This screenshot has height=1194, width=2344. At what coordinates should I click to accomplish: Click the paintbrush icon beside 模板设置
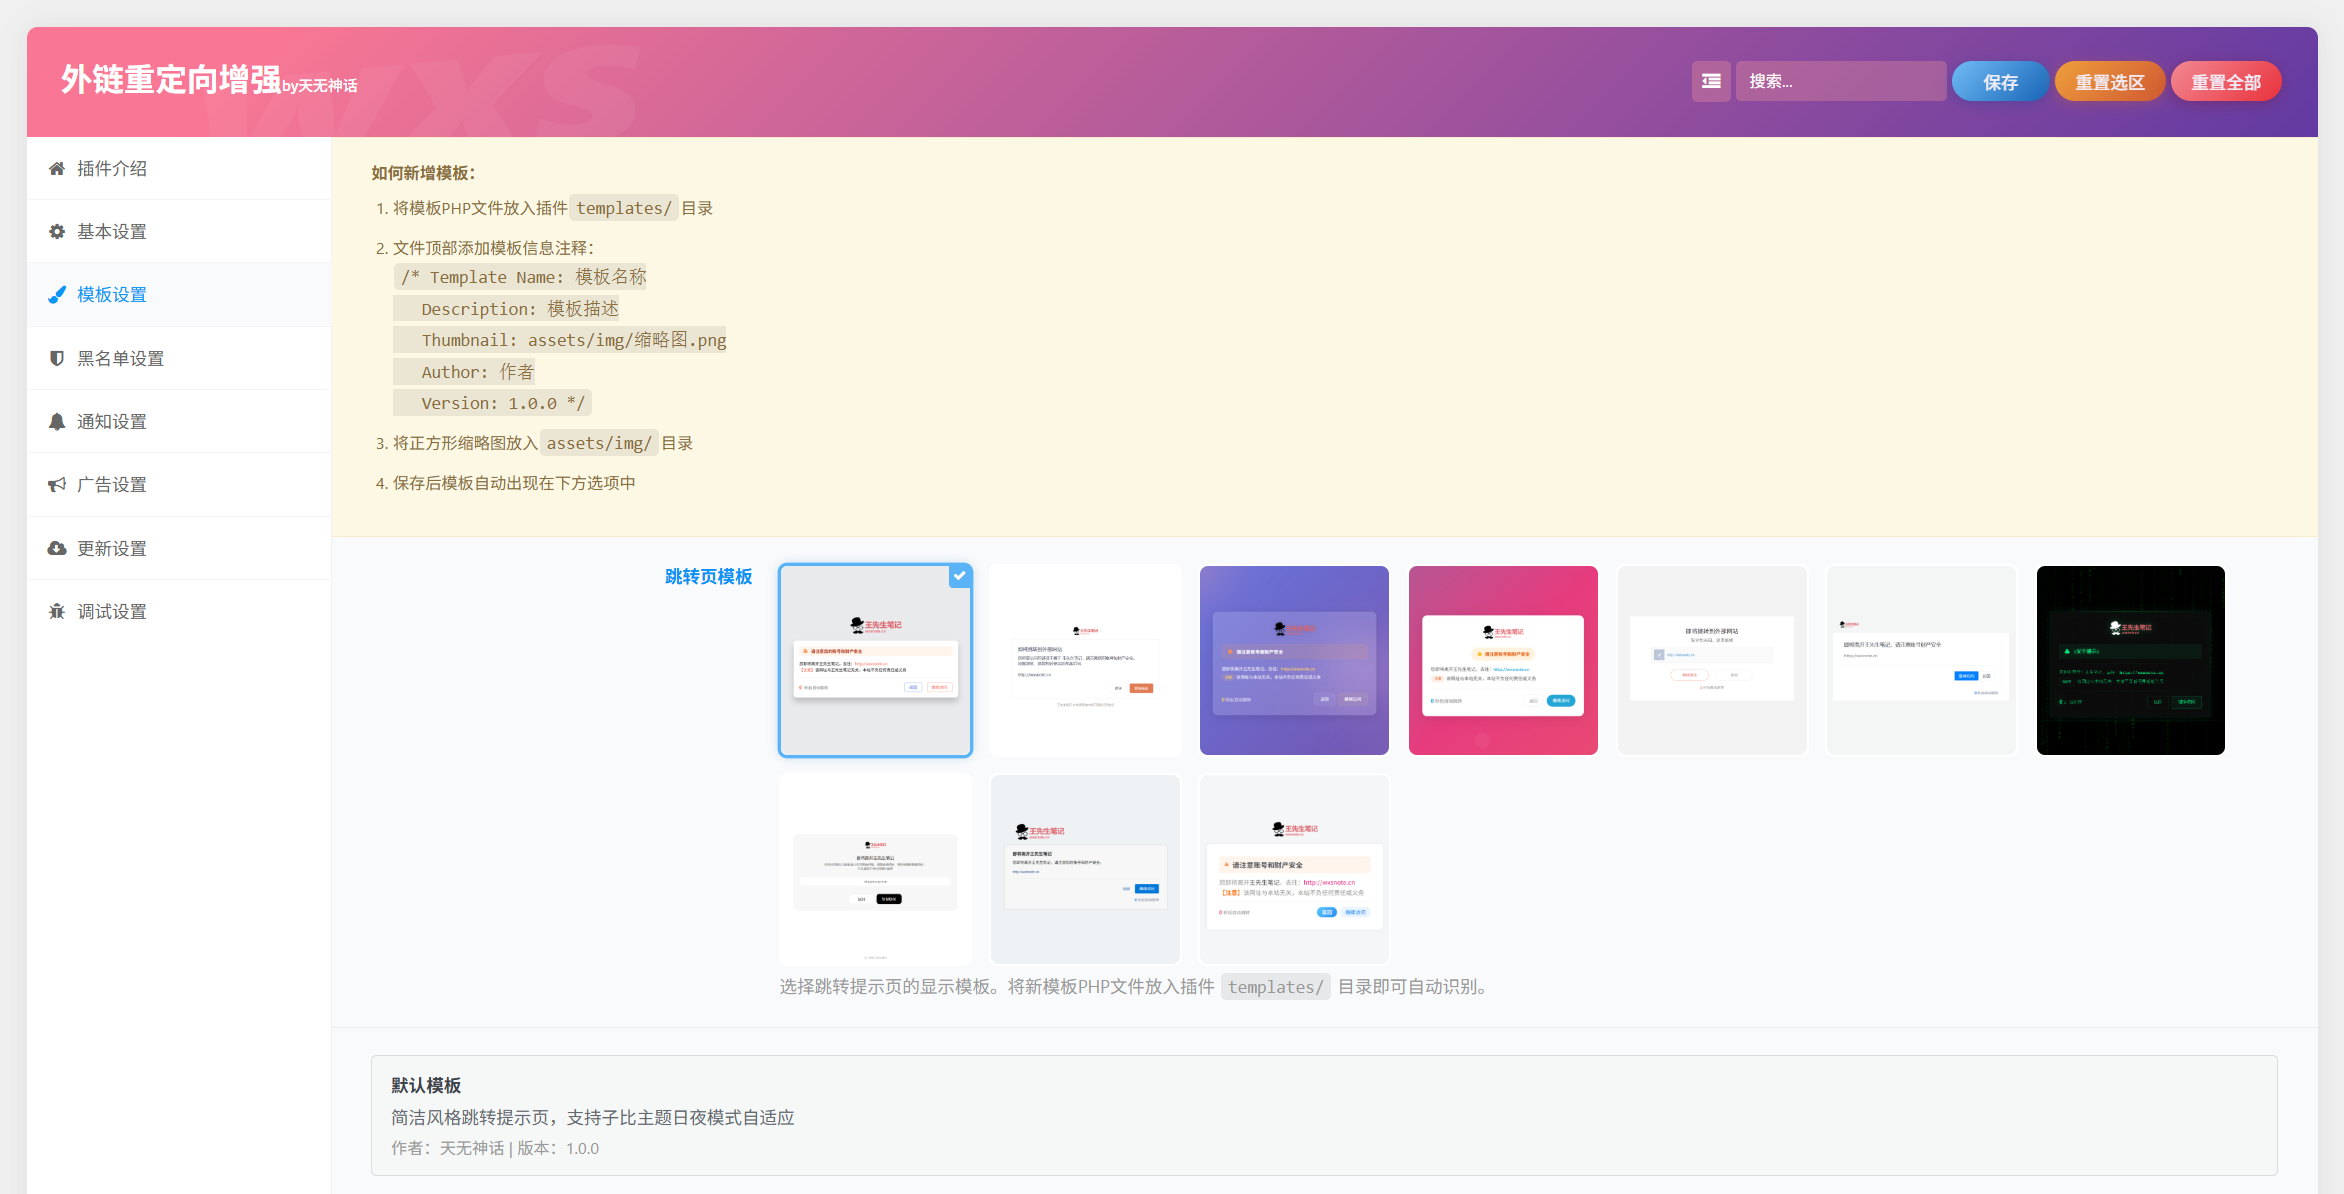coord(57,295)
